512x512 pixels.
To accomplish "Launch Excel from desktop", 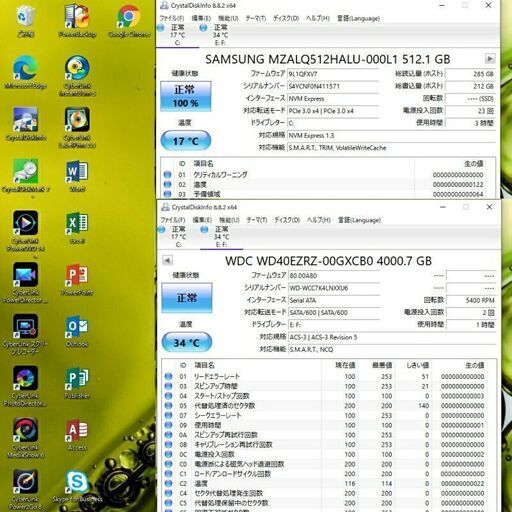I will [x=77, y=228].
